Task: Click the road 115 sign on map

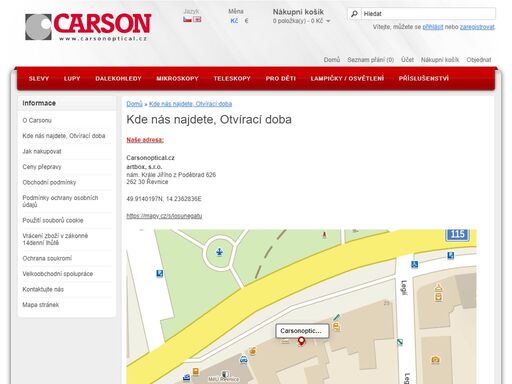Action: 457,235
